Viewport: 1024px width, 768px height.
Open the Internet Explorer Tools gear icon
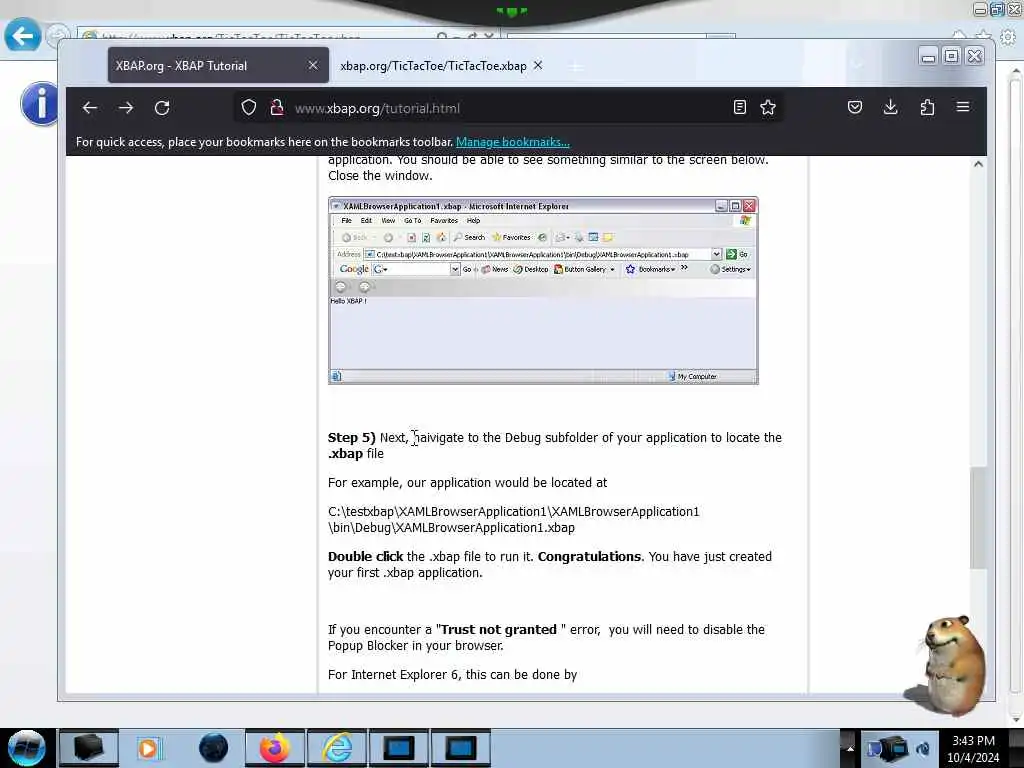1008,37
